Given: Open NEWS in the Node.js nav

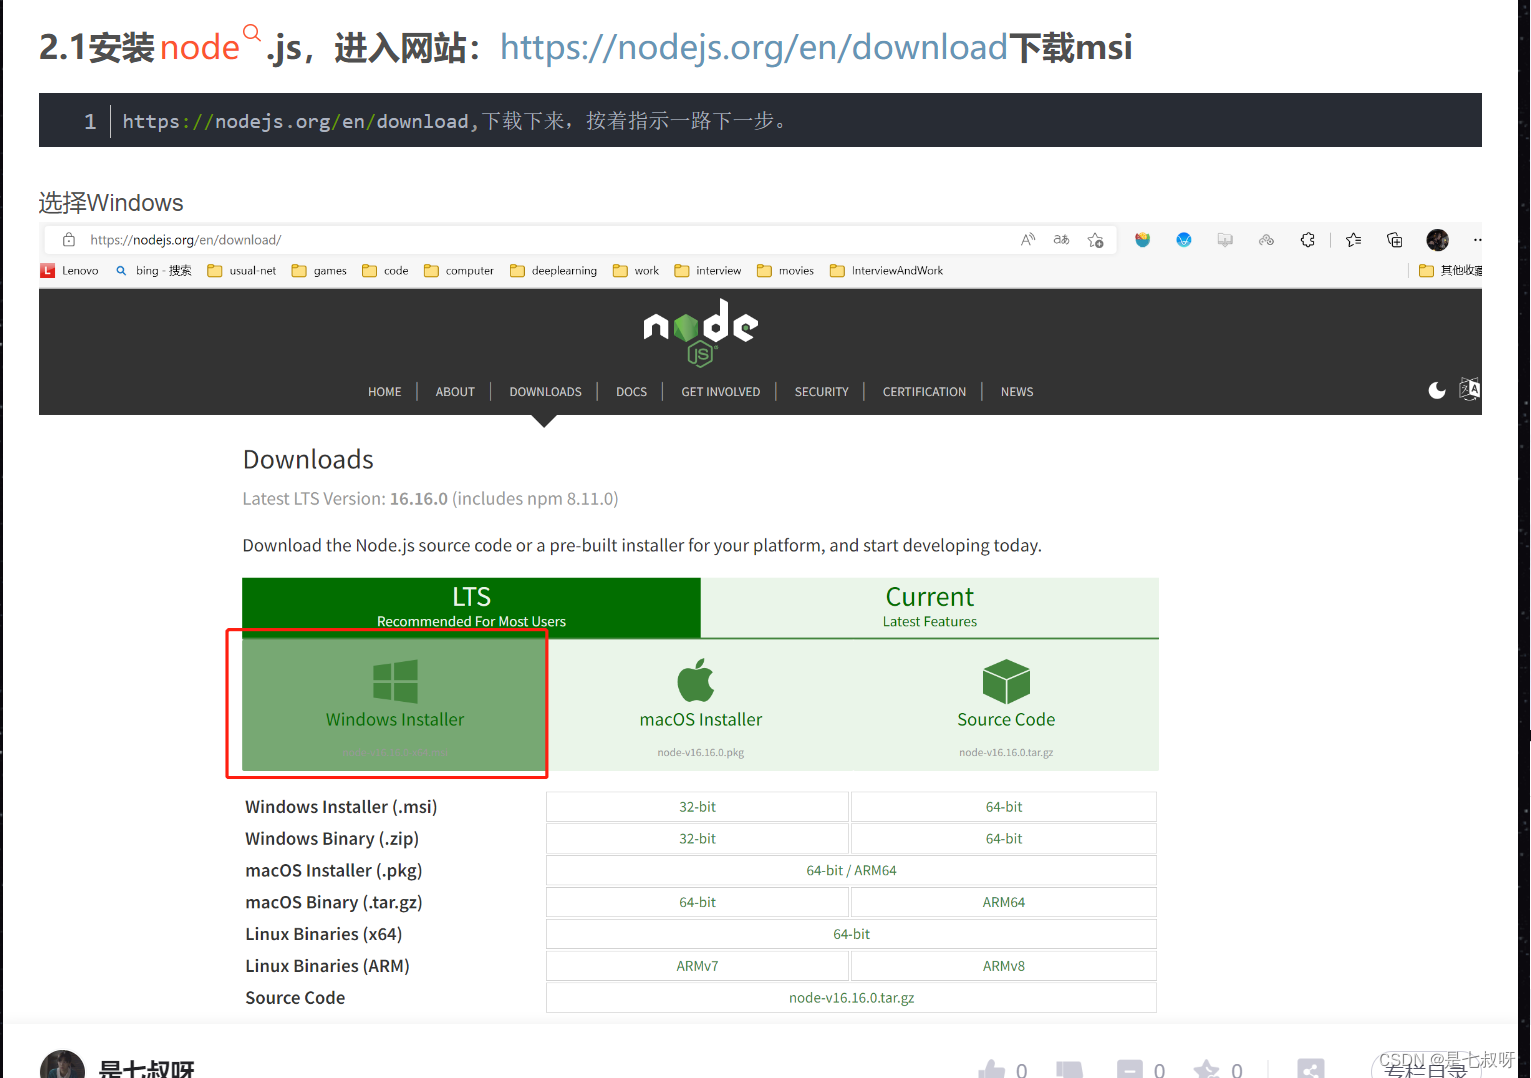Looking at the screenshot, I should pyautogui.click(x=1017, y=392).
